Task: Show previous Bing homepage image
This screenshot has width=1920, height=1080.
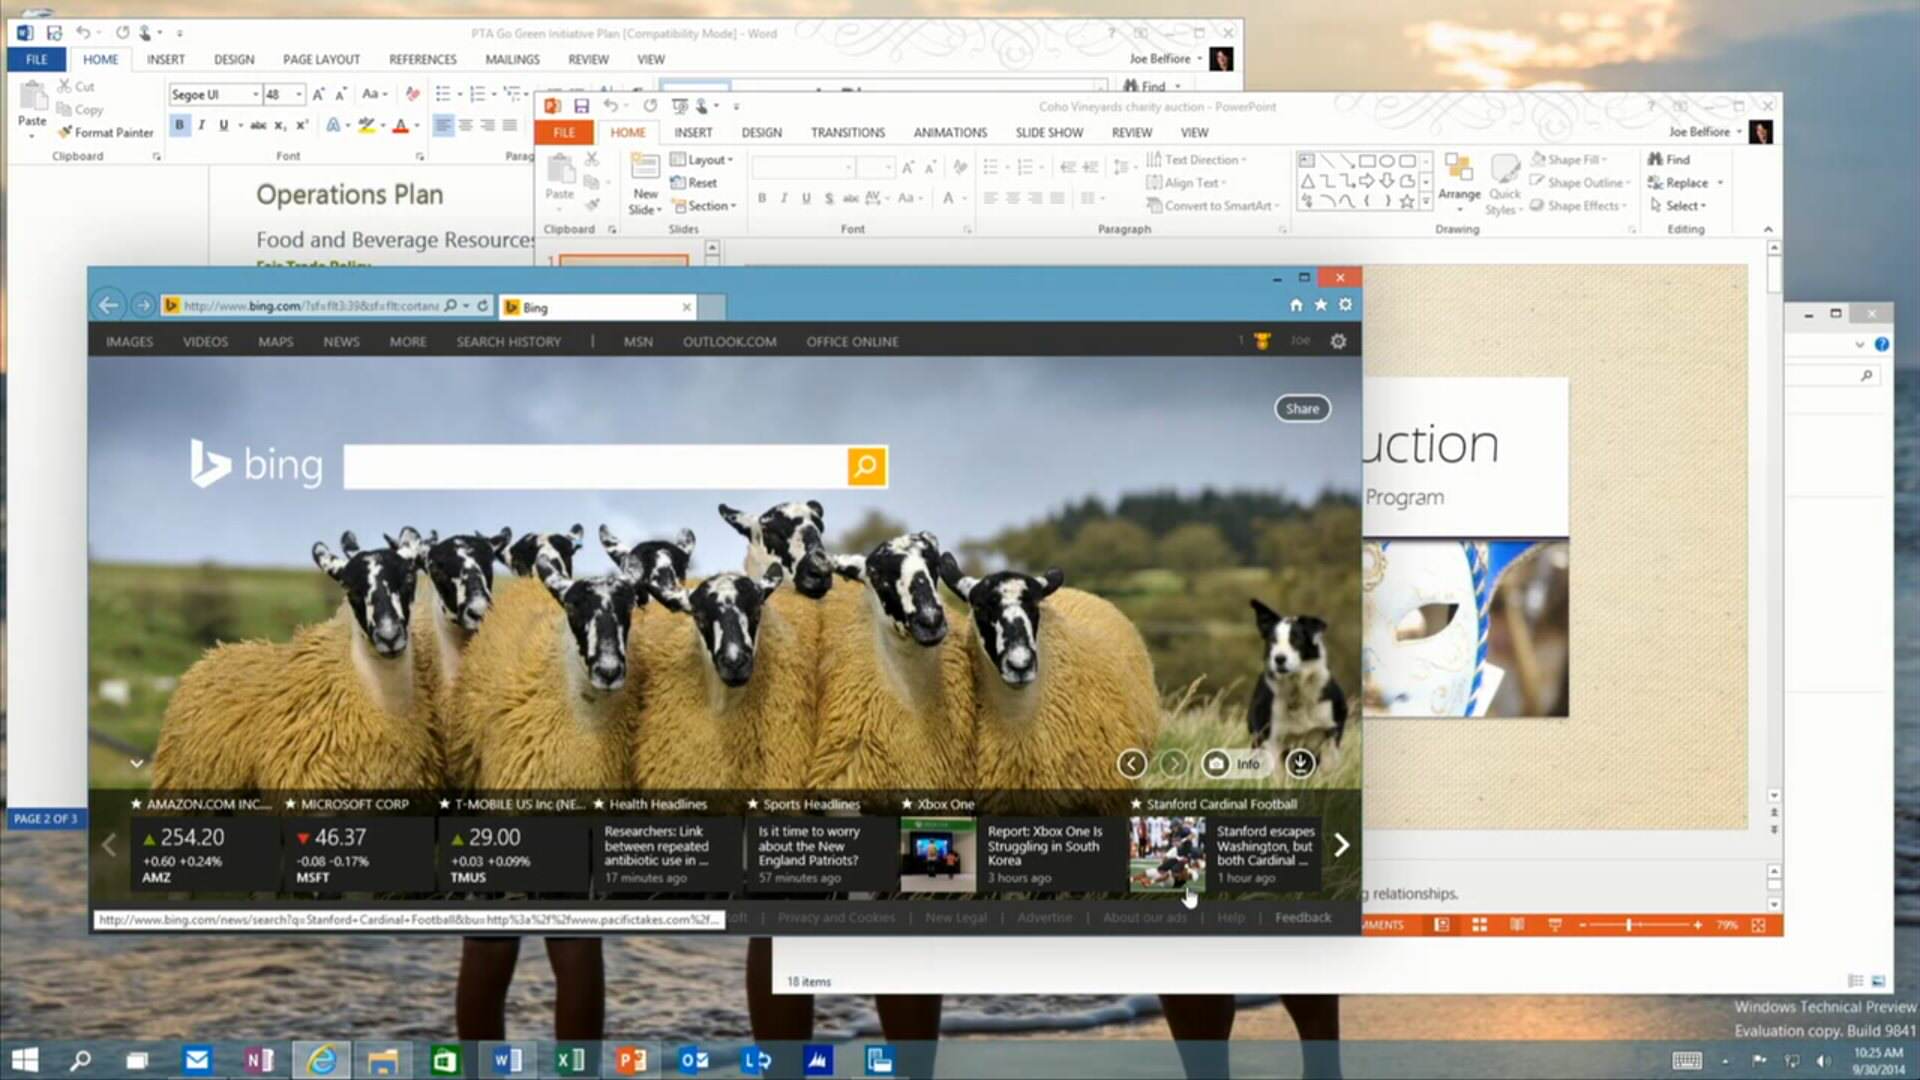Action: (1131, 764)
